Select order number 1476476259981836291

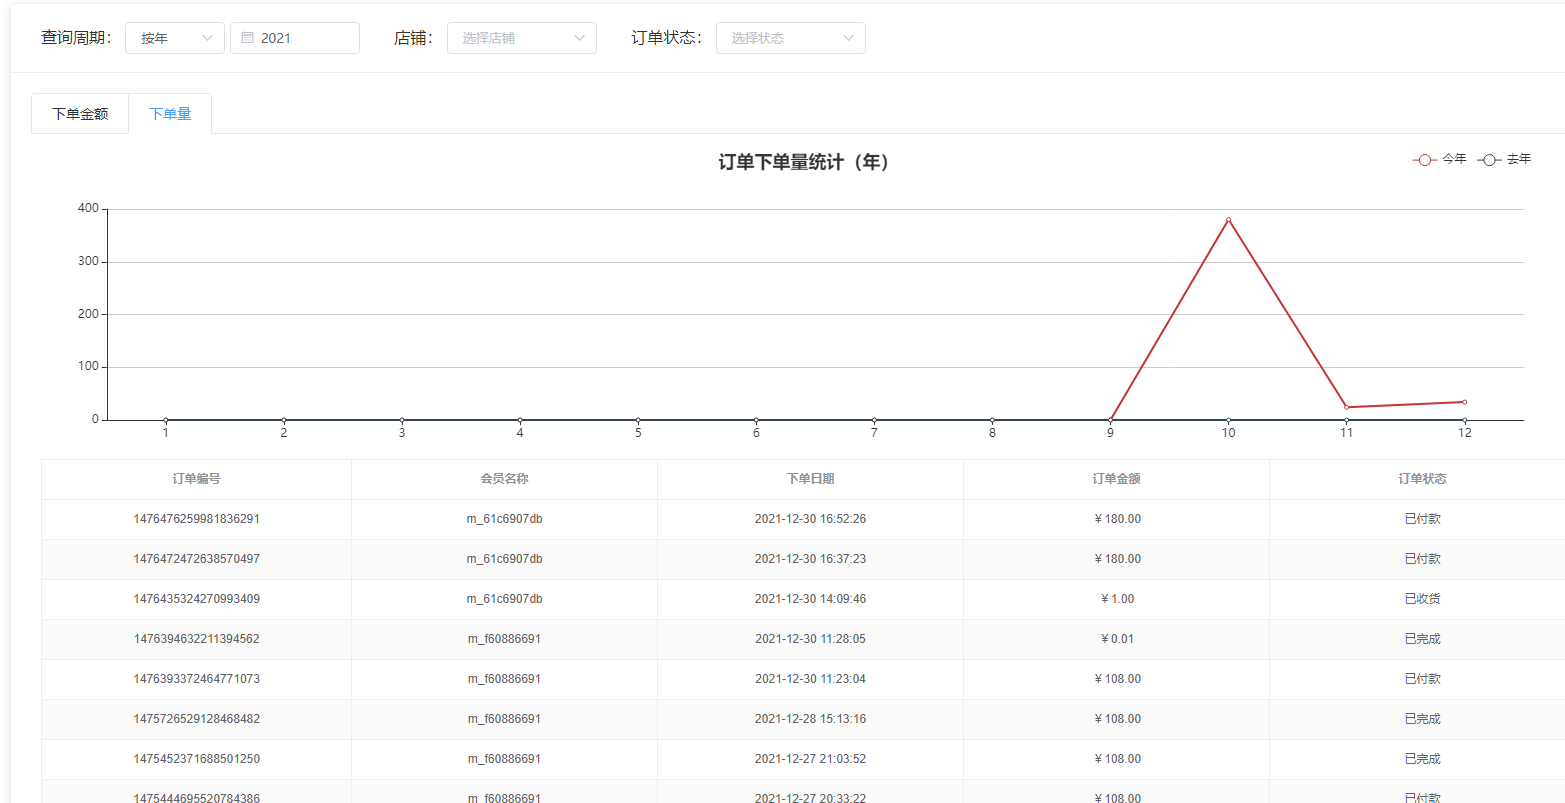(x=196, y=519)
